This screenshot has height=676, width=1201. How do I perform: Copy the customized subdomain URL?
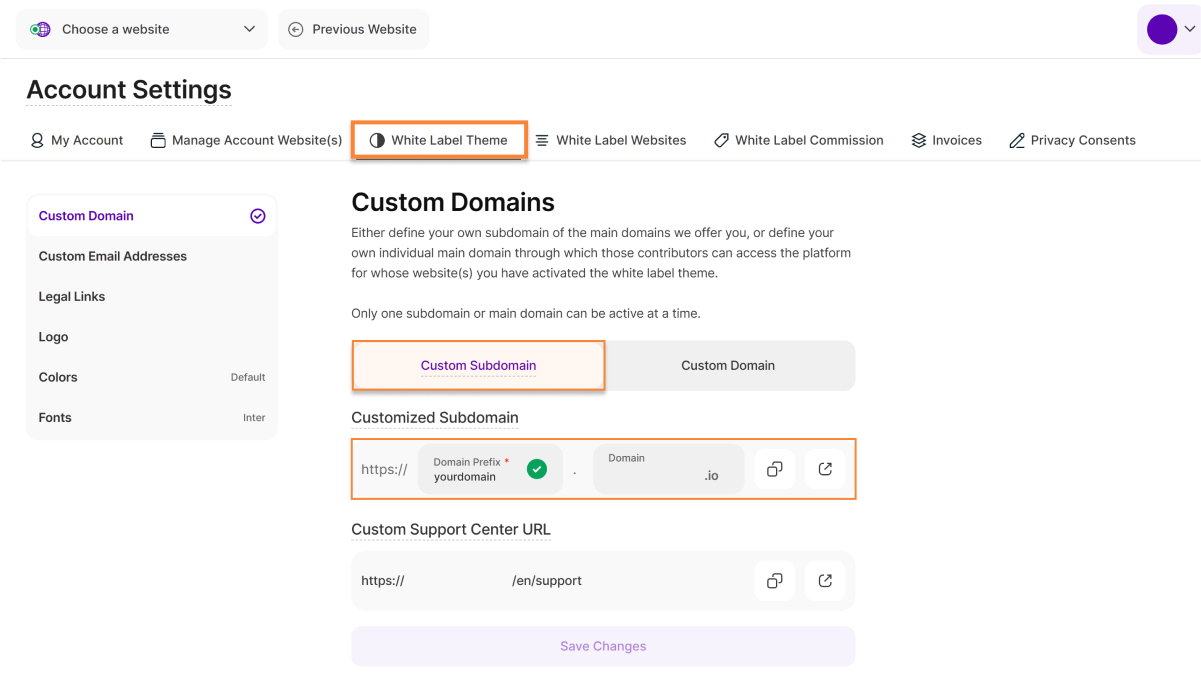774,469
